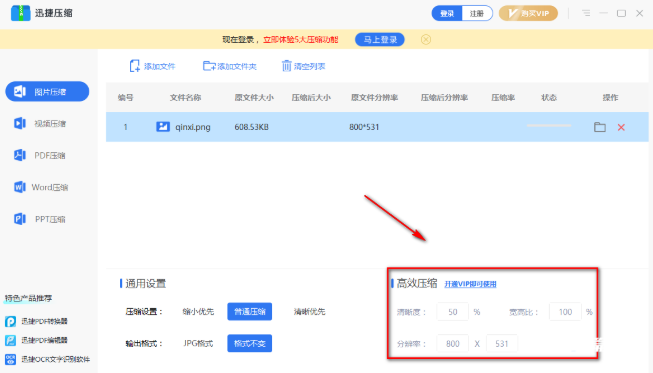Click the 宽高比 input field showing 100
The width and height of the screenshot is (653, 373).
click(565, 312)
